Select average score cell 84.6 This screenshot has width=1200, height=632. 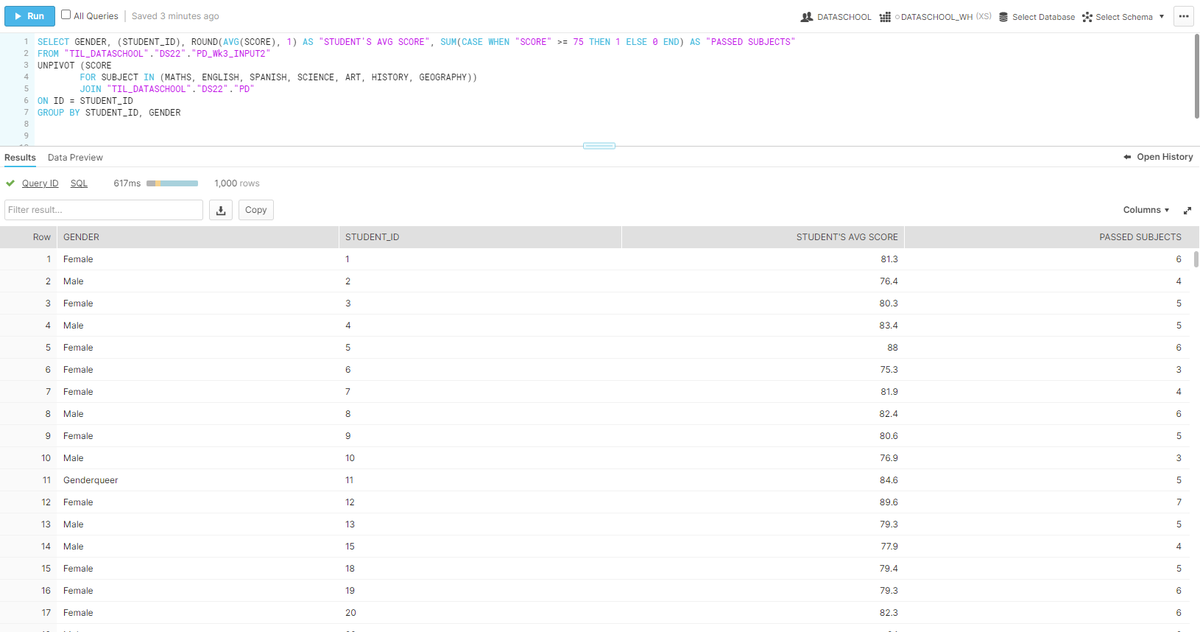click(x=762, y=480)
